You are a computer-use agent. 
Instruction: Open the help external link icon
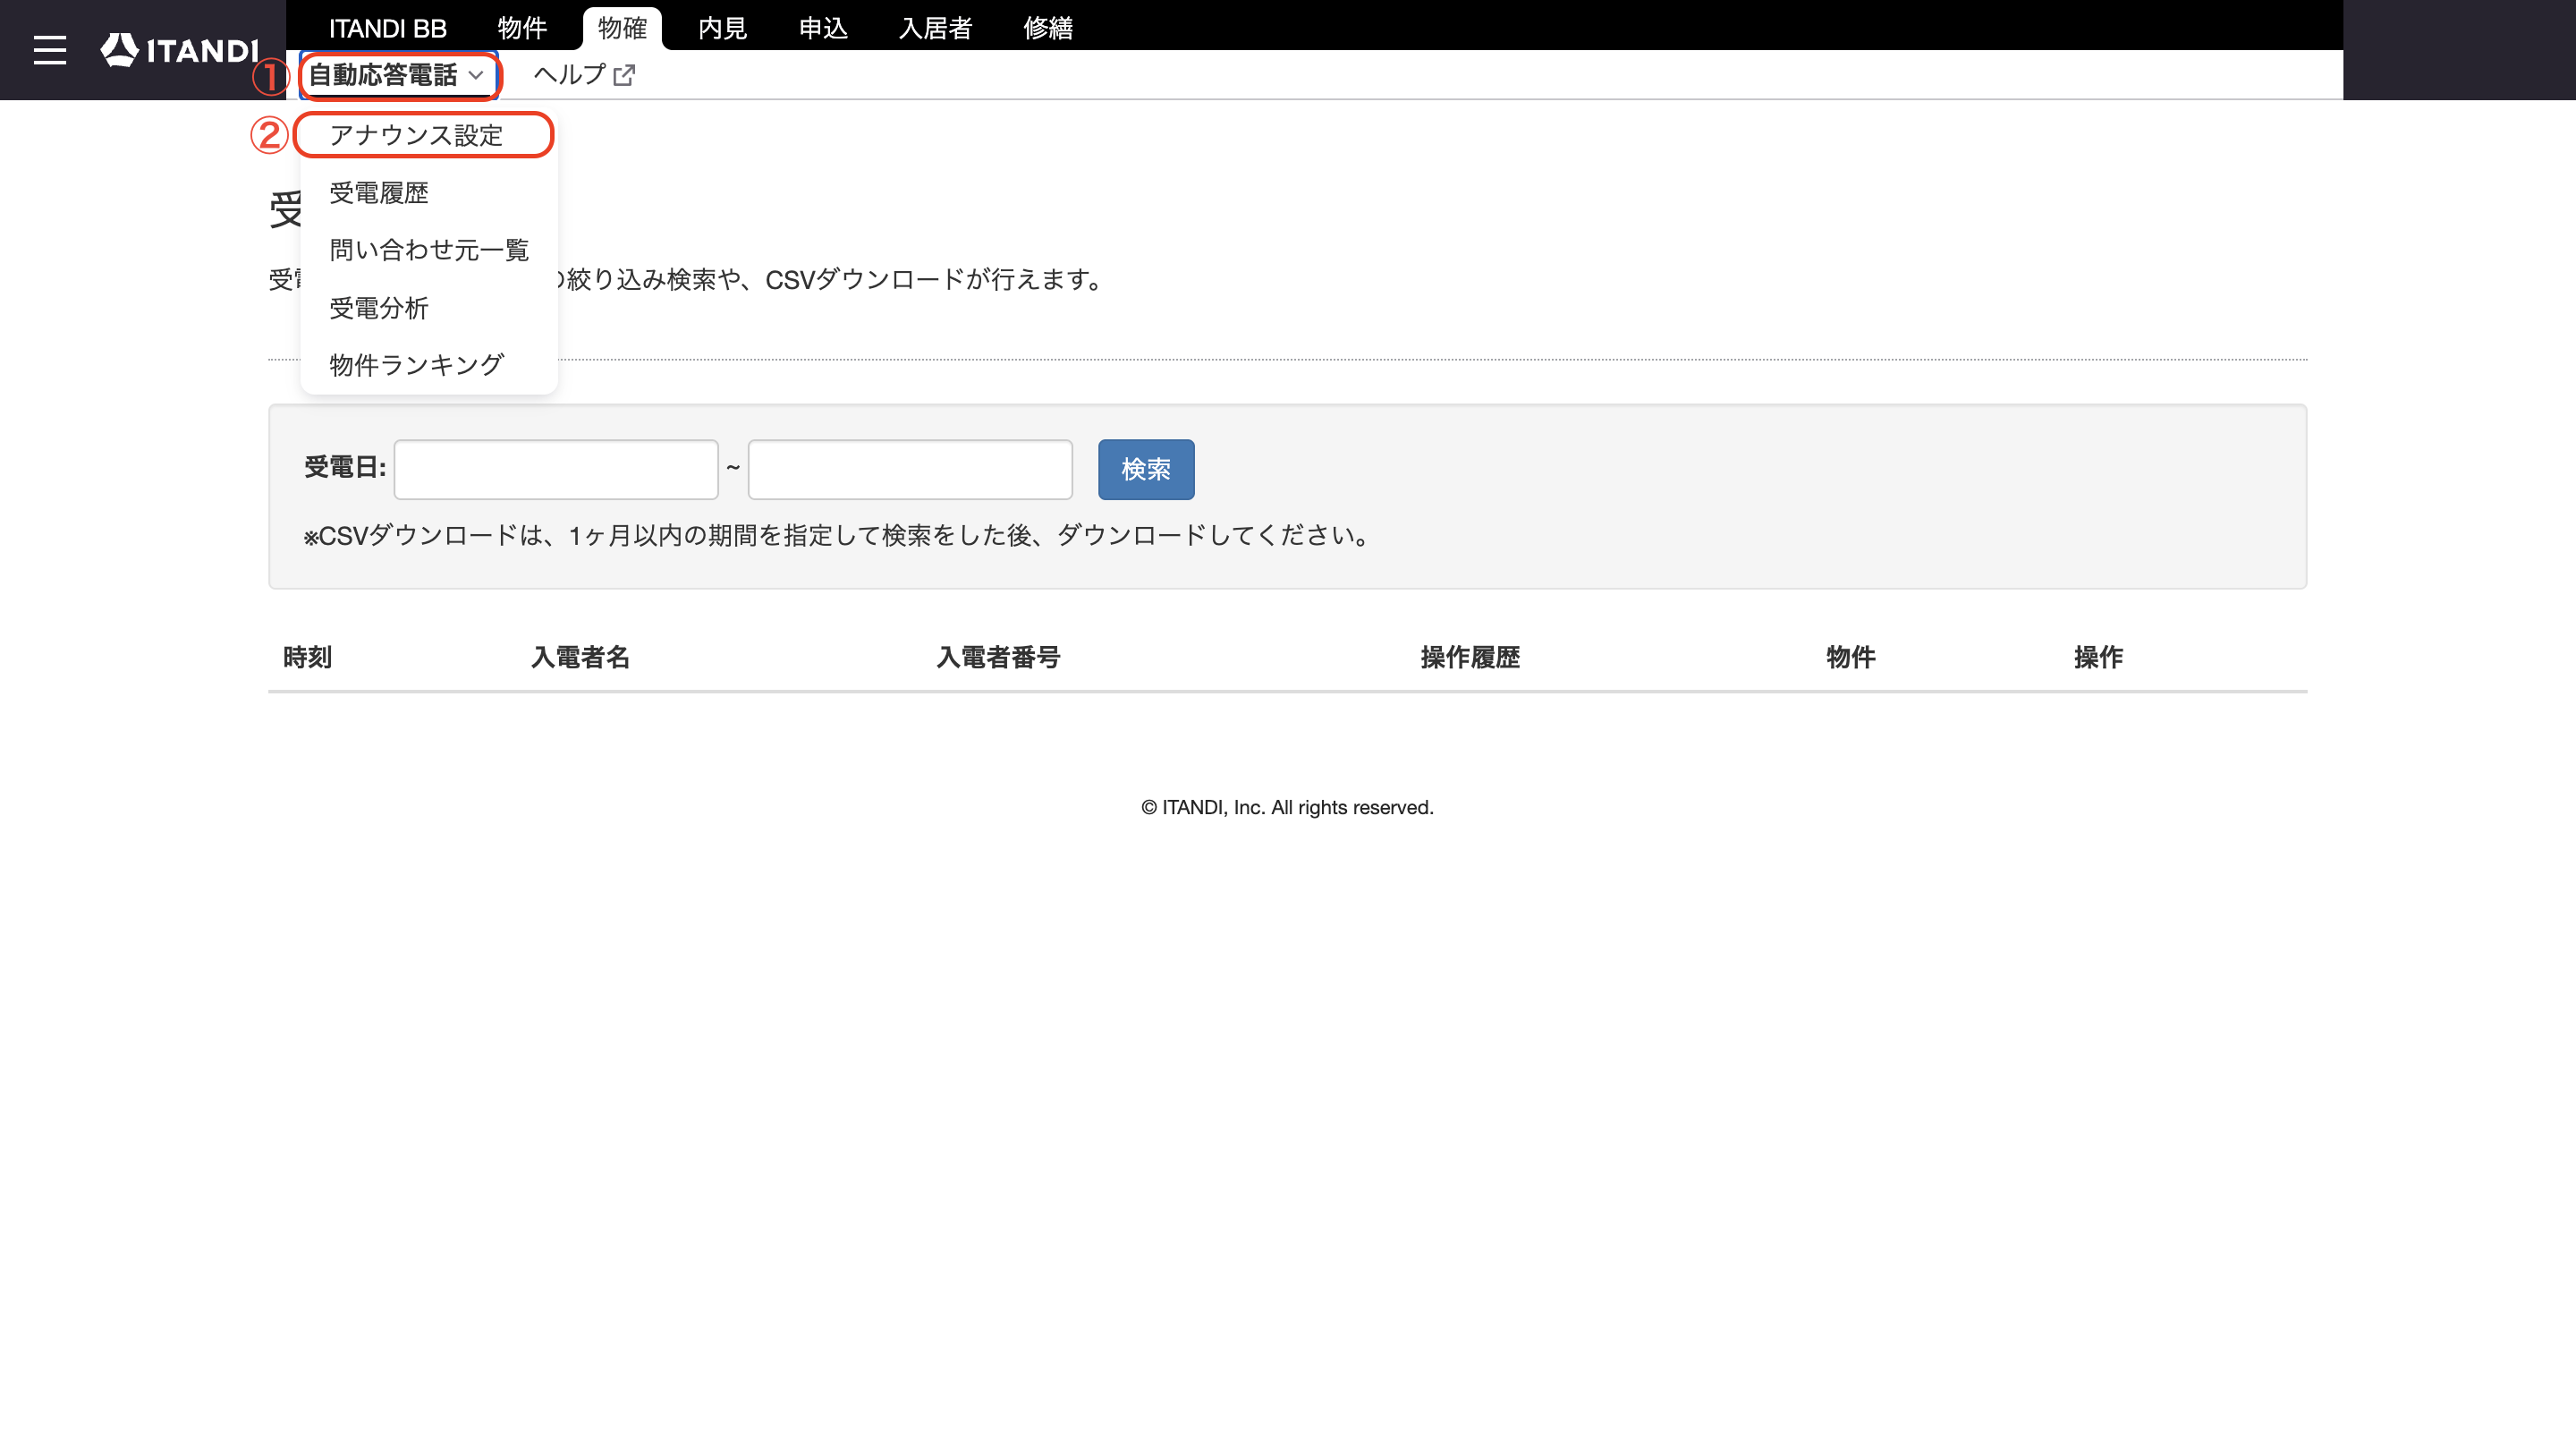click(x=624, y=75)
